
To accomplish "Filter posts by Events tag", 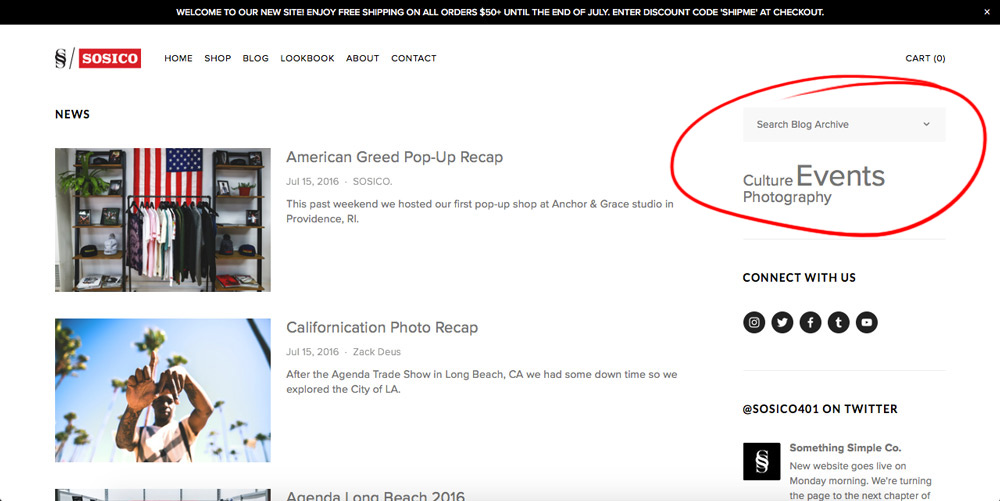I will pyautogui.click(x=840, y=176).
